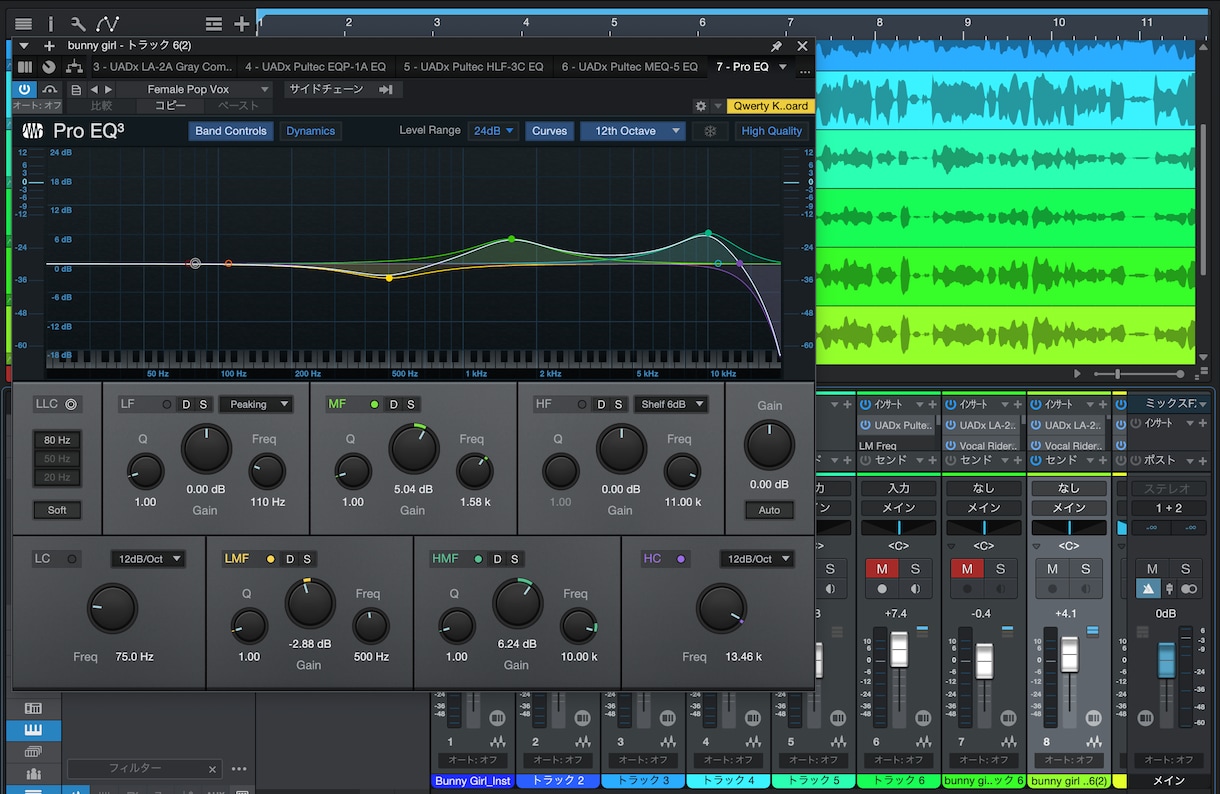
Task: Open the gear settings icon near Qwerty Keyboard
Action: (703, 106)
